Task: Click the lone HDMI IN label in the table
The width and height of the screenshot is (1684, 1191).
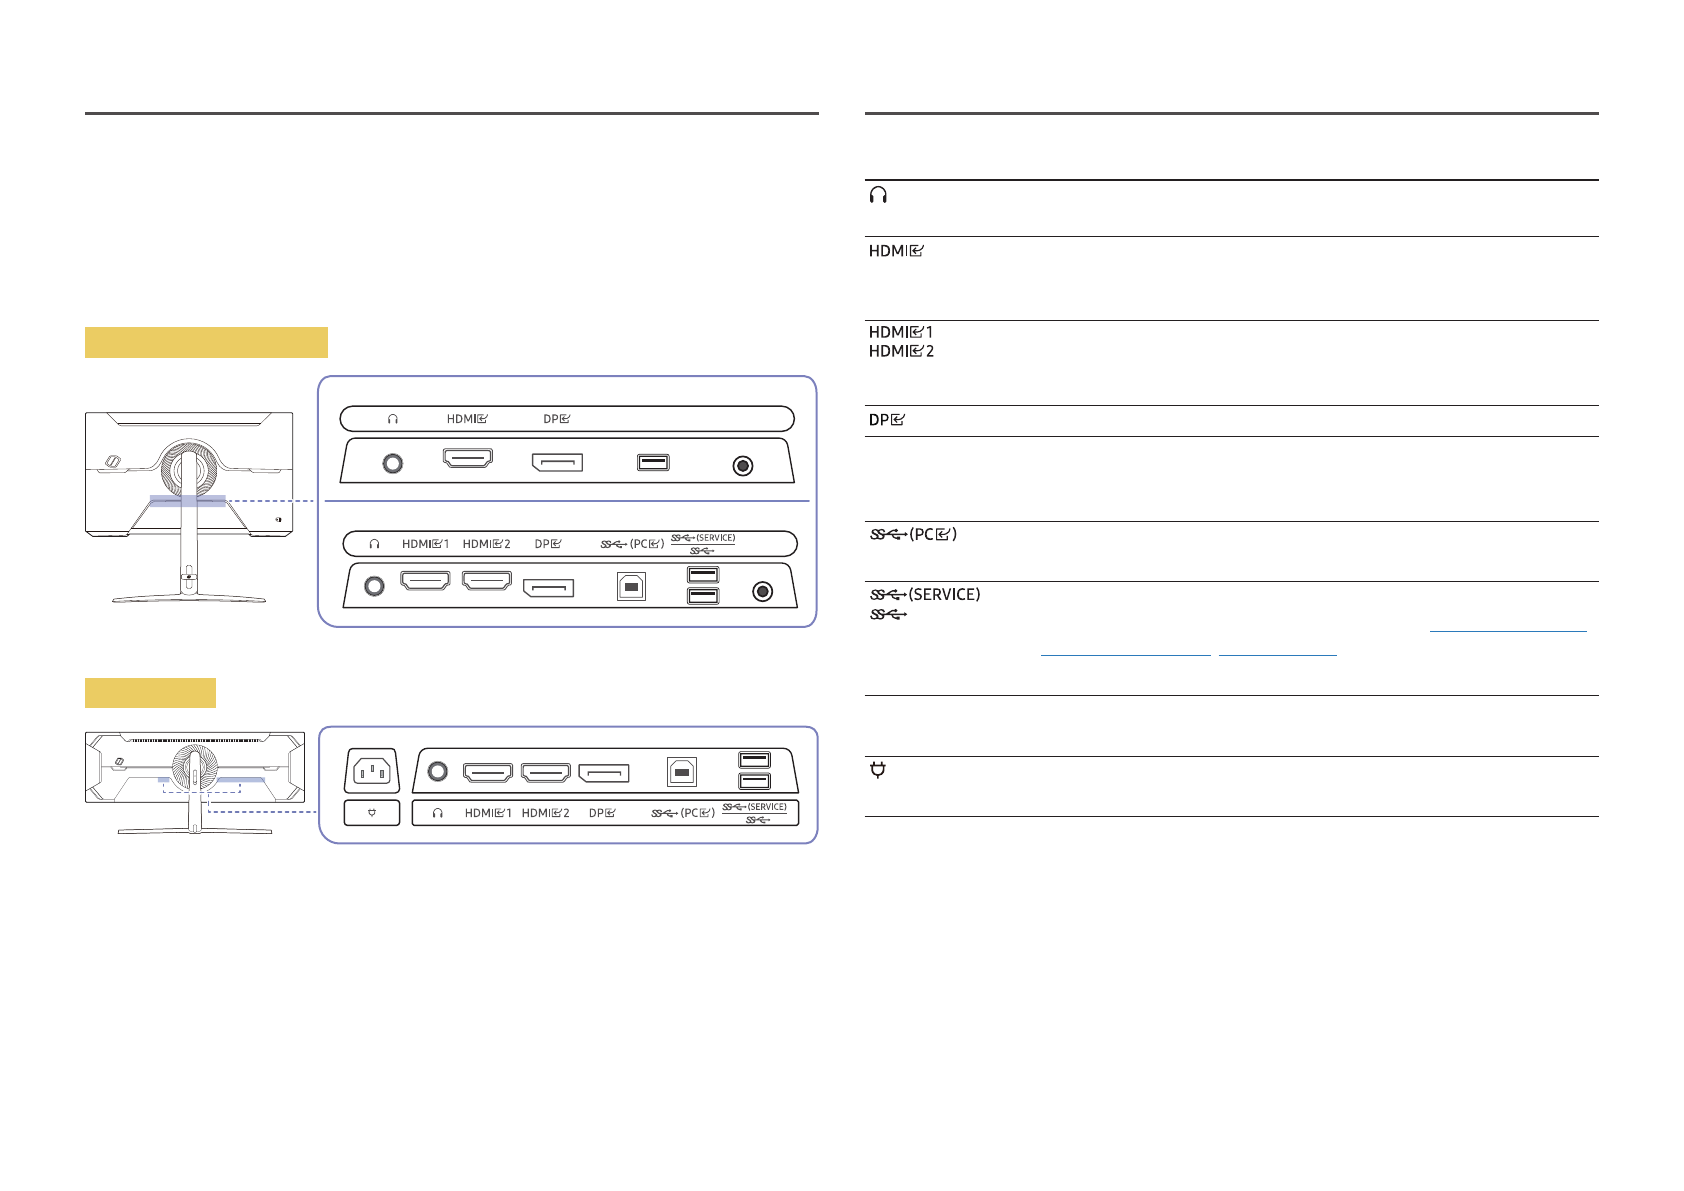Action: [x=896, y=251]
